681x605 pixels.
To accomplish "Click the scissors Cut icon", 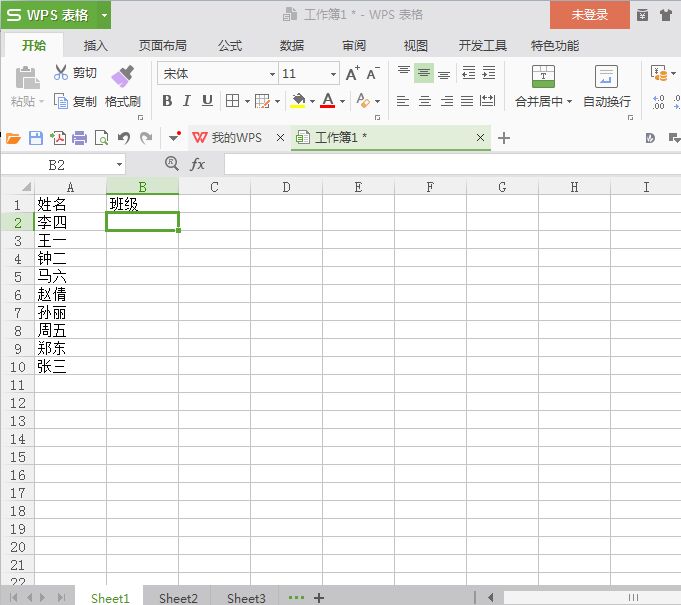I will point(61,73).
